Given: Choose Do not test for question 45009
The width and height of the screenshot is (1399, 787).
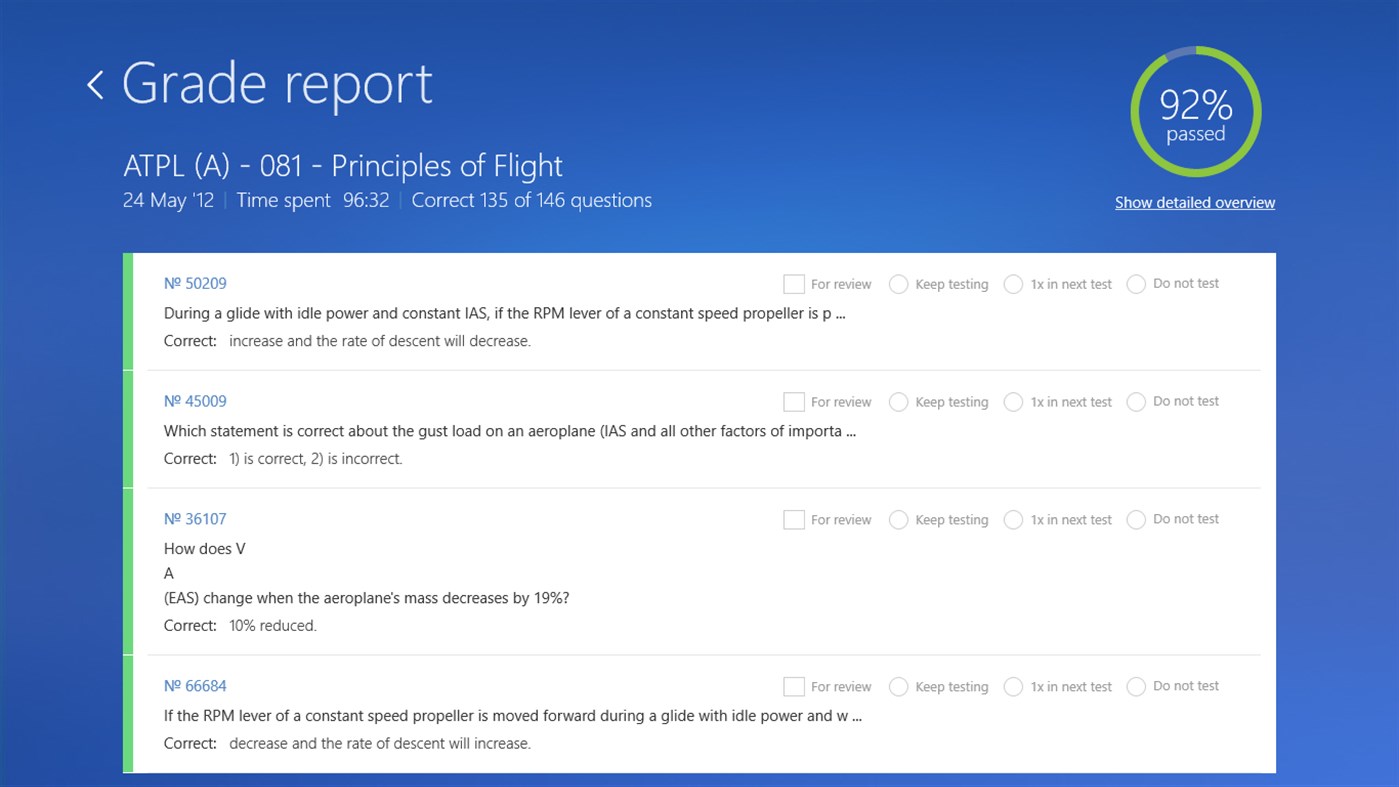Looking at the screenshot, I should 1136,402.
